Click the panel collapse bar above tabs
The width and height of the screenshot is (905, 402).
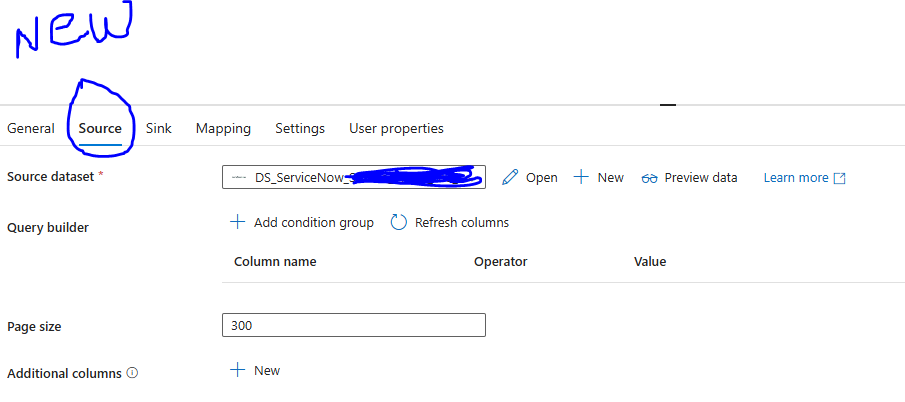[x=668, y=105]
